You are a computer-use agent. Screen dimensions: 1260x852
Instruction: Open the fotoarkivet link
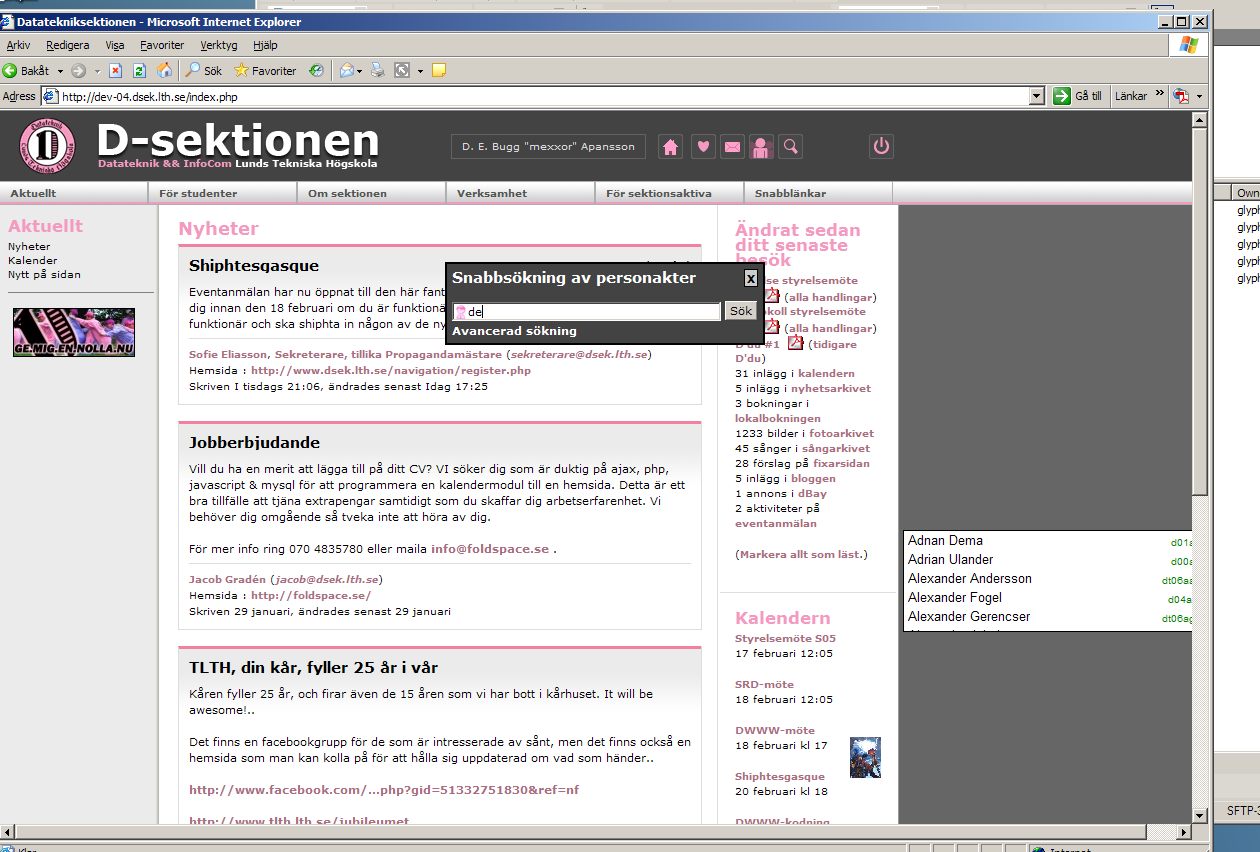pos(841,434)
